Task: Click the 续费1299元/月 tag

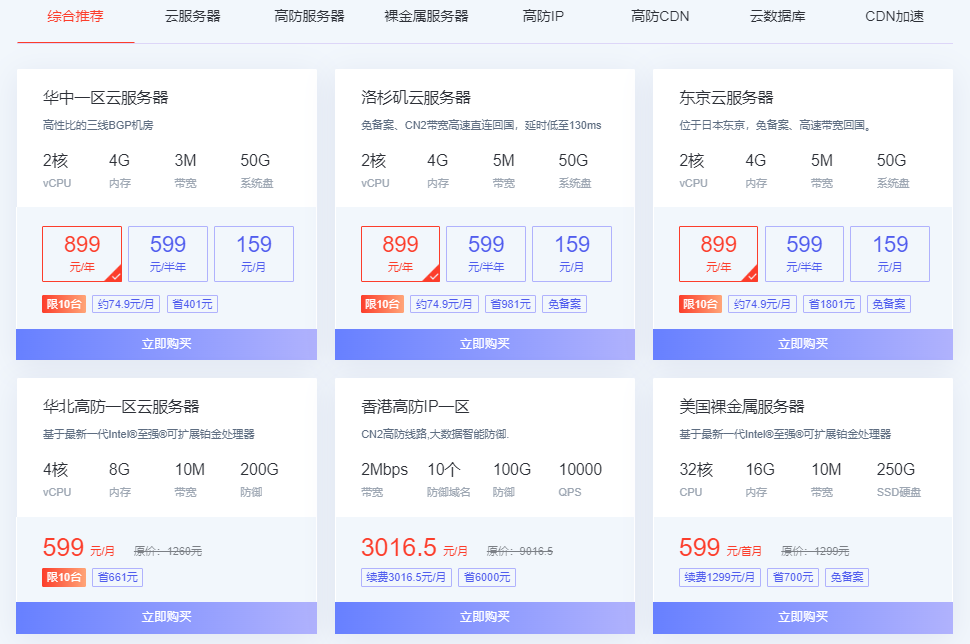Action: coord(719,577)
